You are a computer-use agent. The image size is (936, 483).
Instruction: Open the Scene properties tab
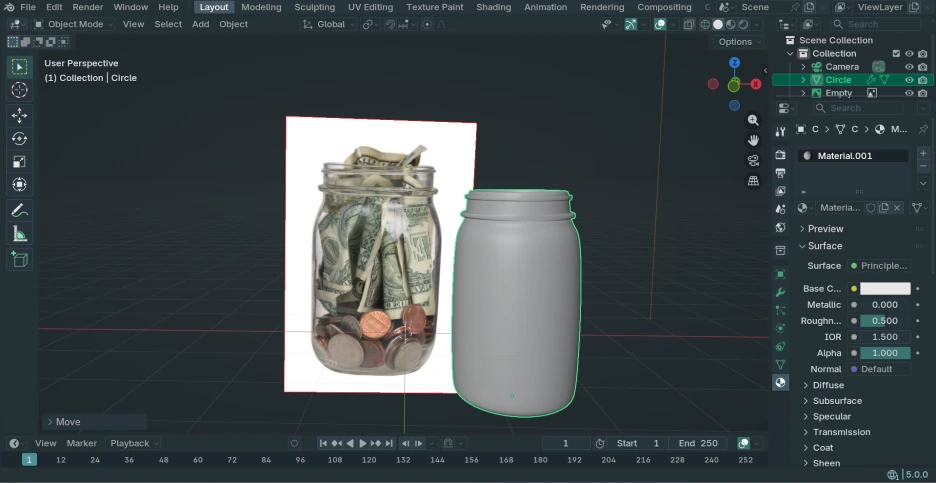pos(780,209)
